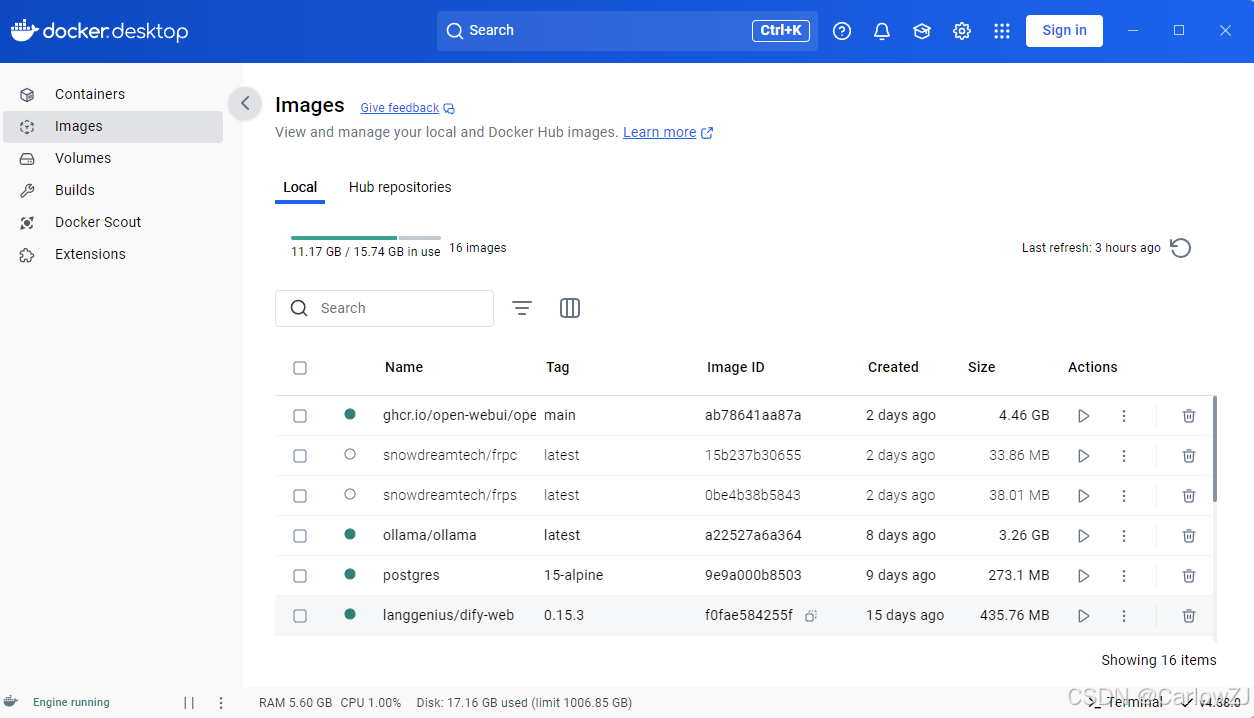Delete the snowdreamtech/frps image
This screenshot has height=718, width=1254.
coord(1189,495)
